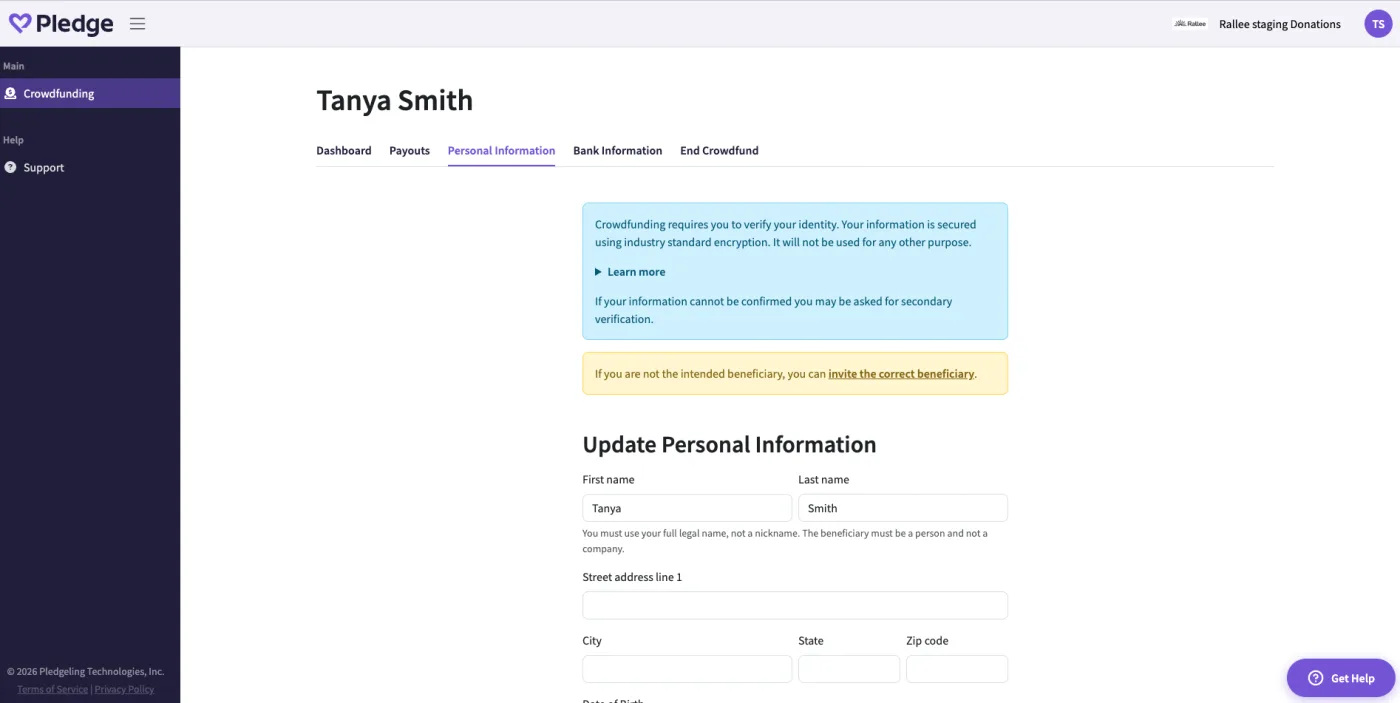Viewport: 1400px width, 703px height.
Task: Click the Get Help question icon
Action: tap(1315, 678)
